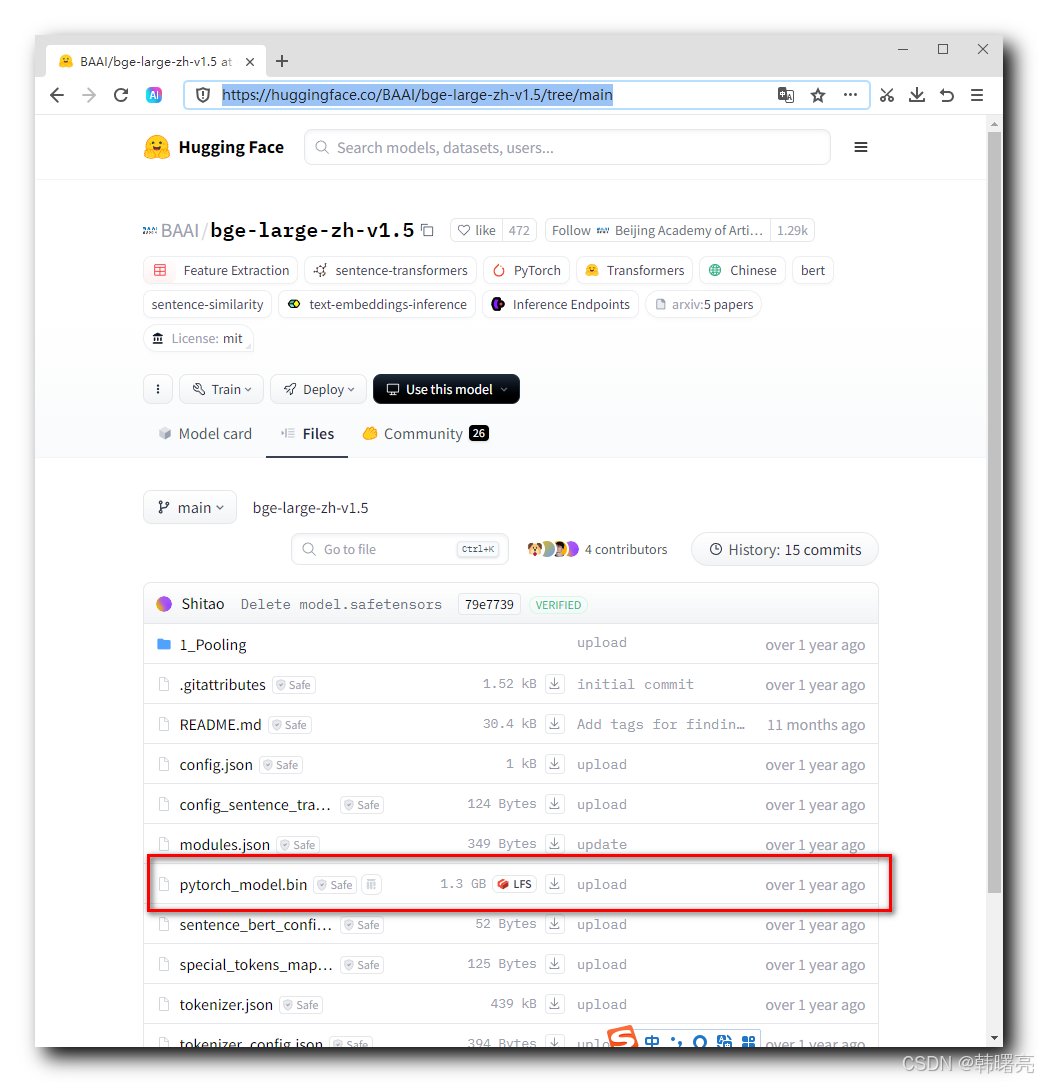Expand the Deploy dropdown
The height and width of the screenshot is (1082, 1038).
pos(318,389)
